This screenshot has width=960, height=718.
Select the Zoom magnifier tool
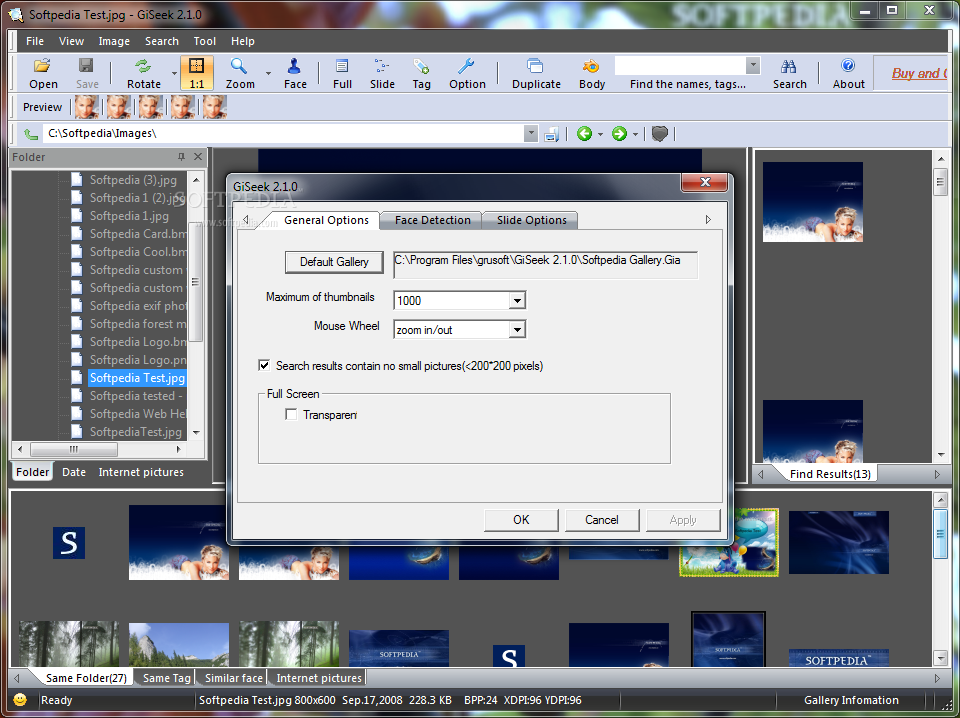coord(239,73)
